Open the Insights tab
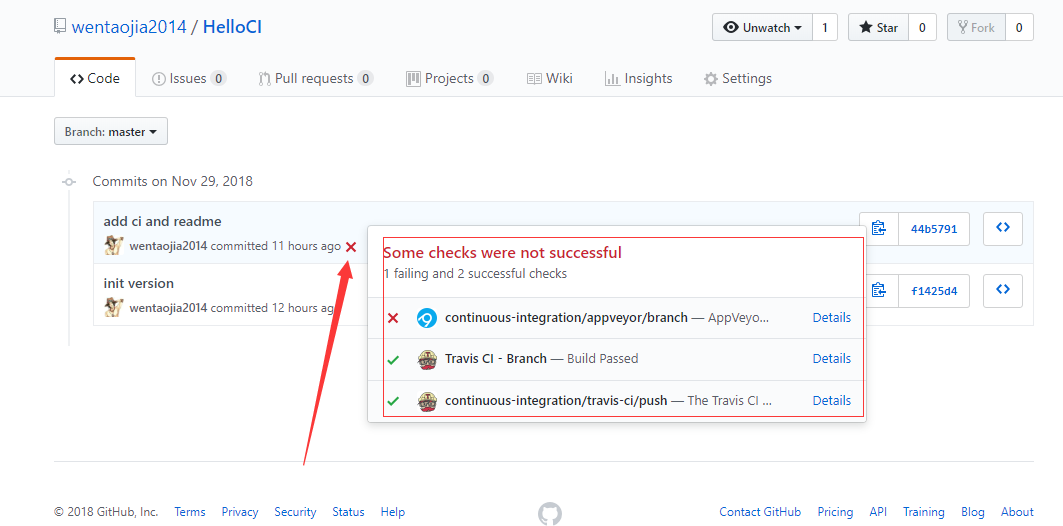 tap(639, 79)
